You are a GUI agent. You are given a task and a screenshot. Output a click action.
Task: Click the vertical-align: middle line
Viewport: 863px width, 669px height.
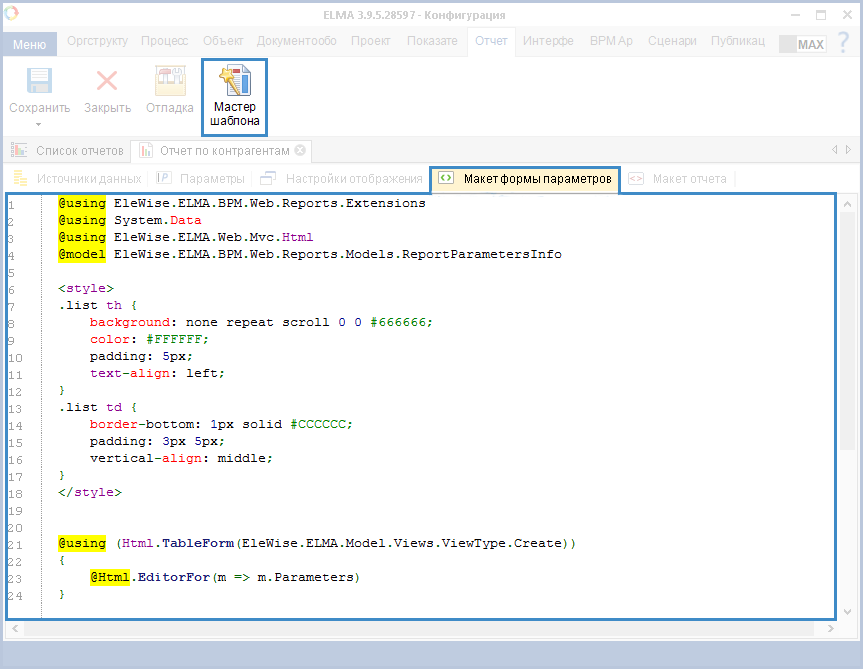181,458
